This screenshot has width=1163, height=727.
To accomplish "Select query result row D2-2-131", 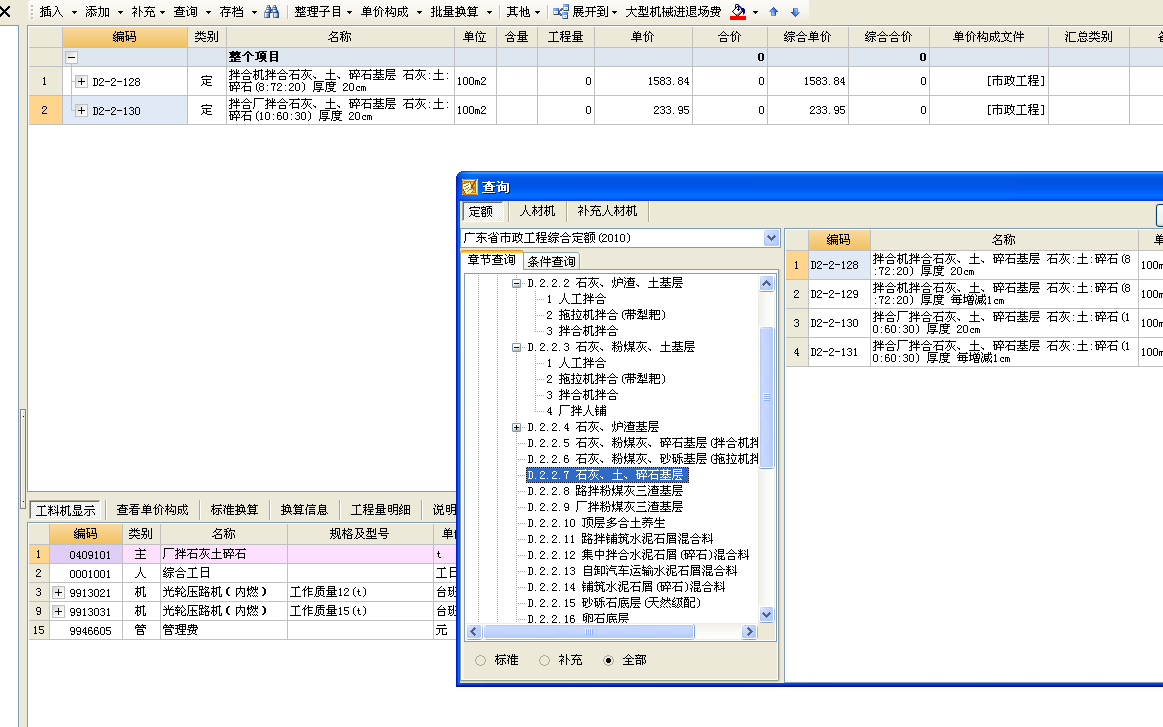I will click(x=974, y=352).
